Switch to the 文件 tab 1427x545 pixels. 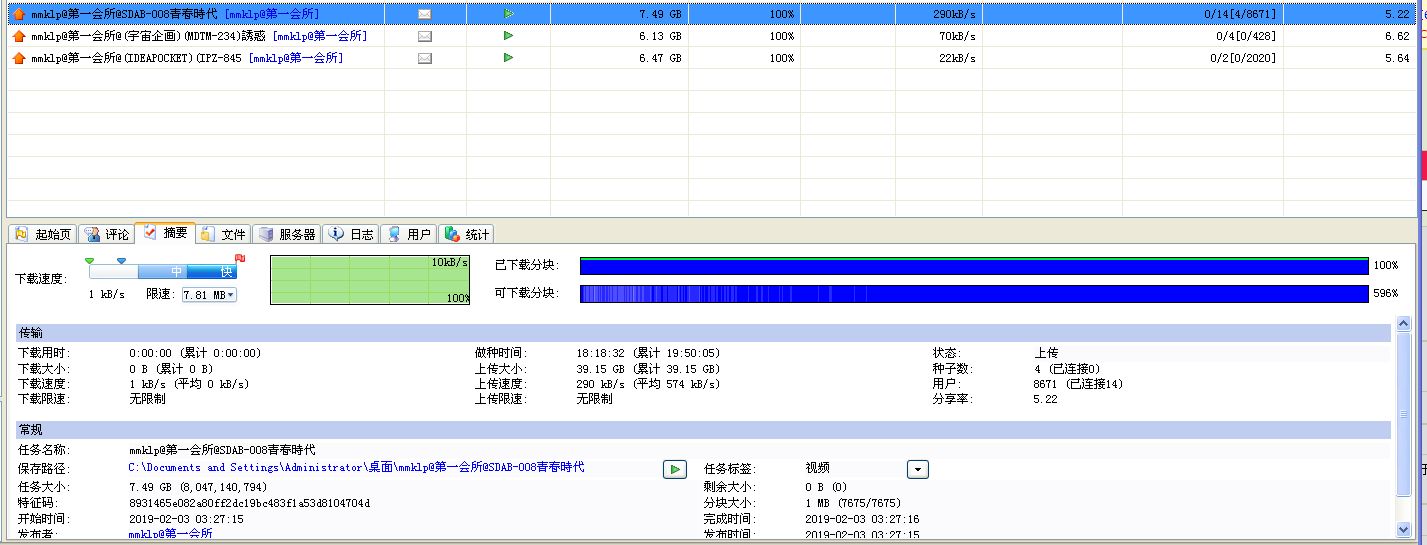(x=223, y=234)
